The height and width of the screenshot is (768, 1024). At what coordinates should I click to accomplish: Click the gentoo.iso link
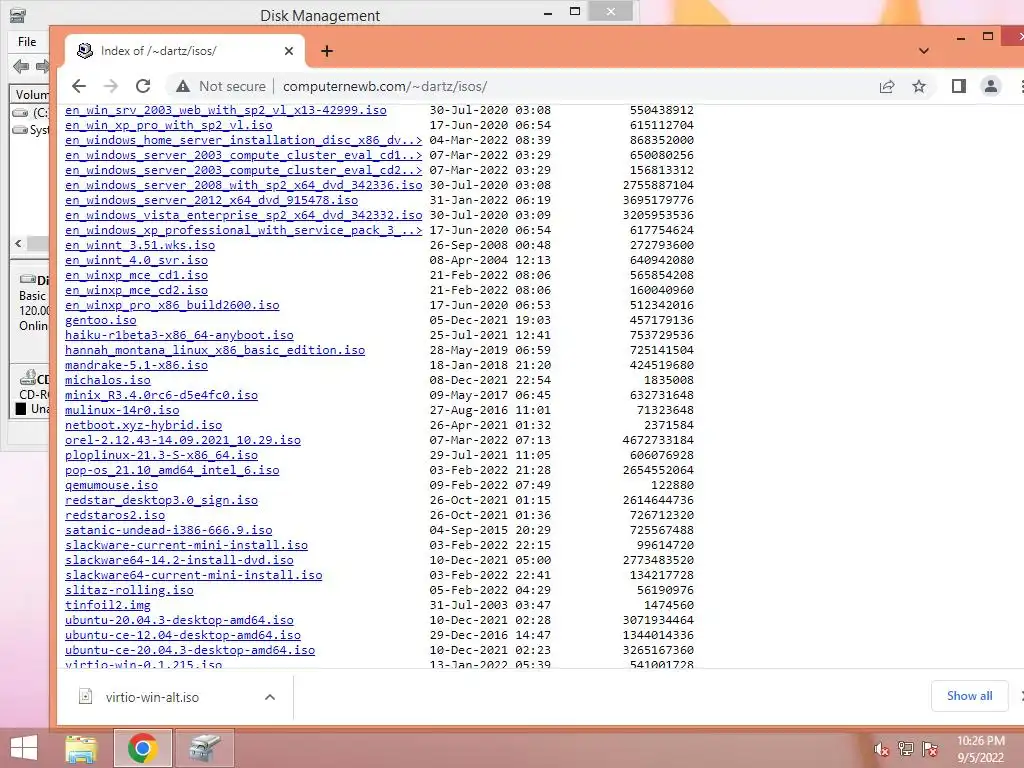point(101,321)
